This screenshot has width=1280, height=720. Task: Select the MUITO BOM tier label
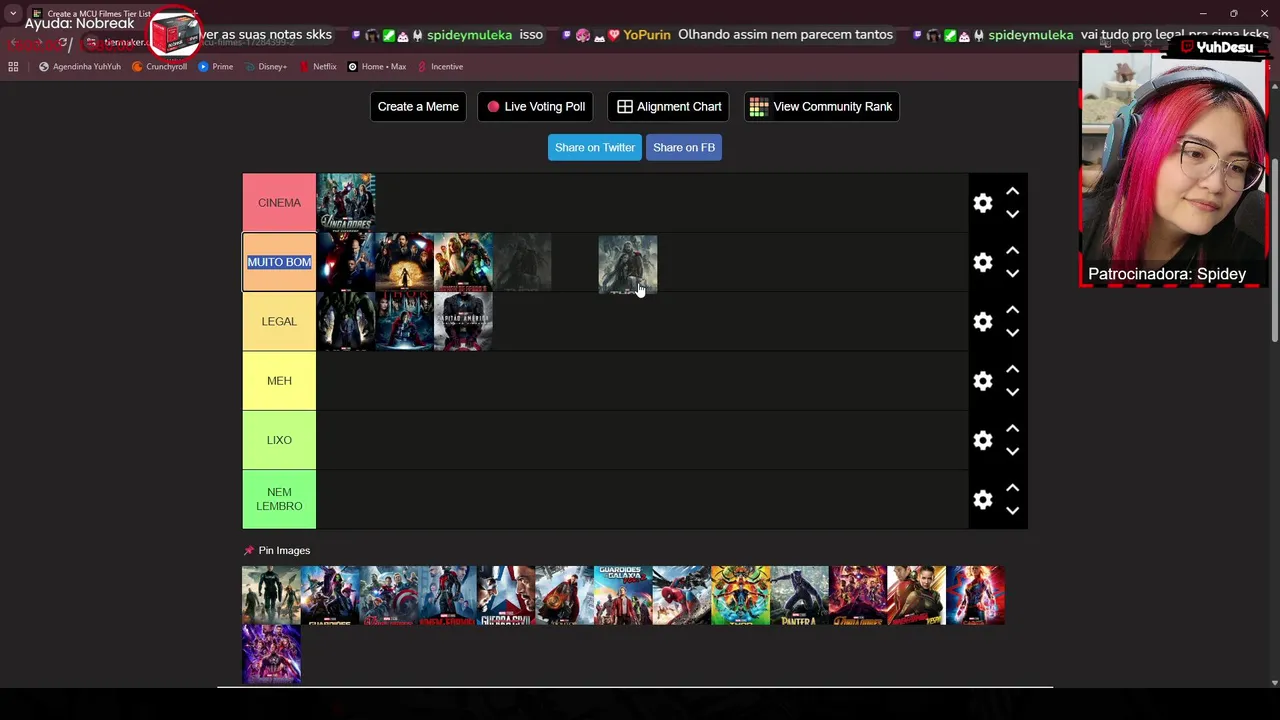pyautogui.click(x=279, y=262)
